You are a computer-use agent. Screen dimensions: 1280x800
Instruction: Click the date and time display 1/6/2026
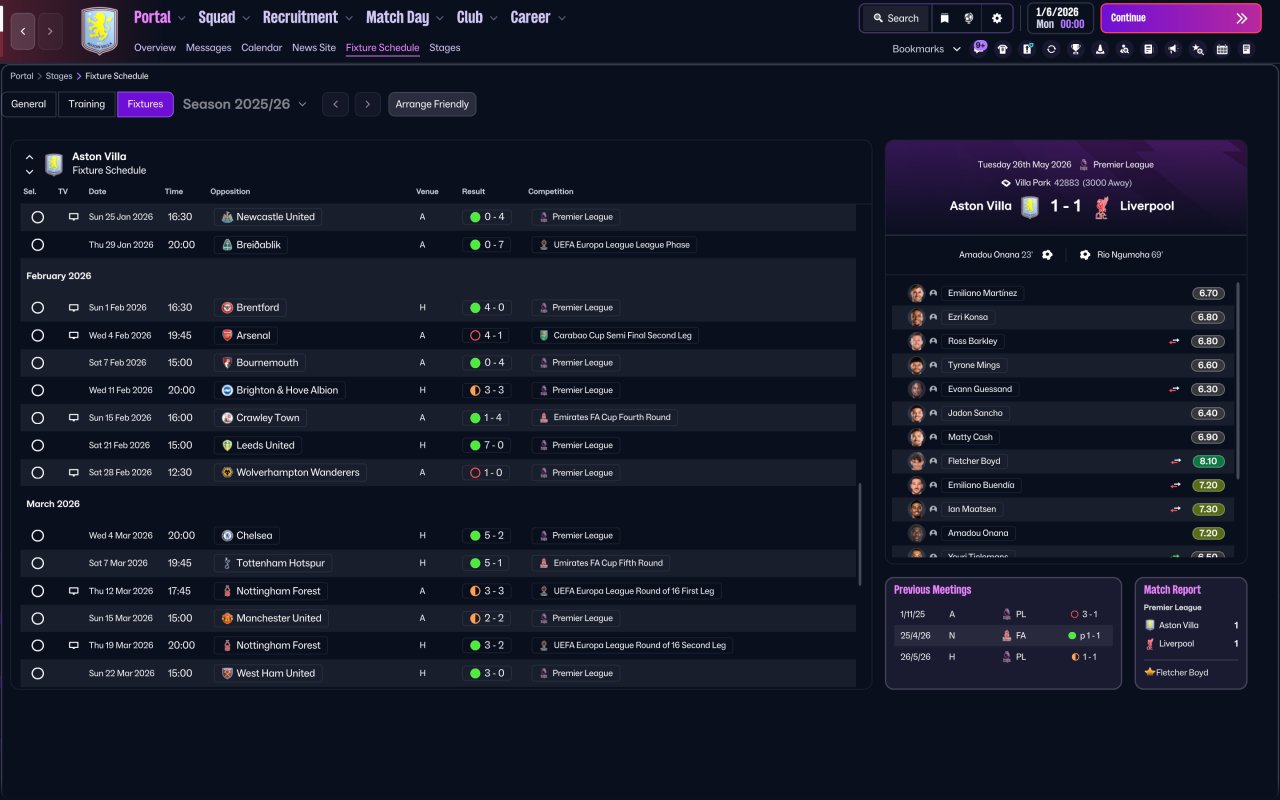click(x=1060, y=18)
